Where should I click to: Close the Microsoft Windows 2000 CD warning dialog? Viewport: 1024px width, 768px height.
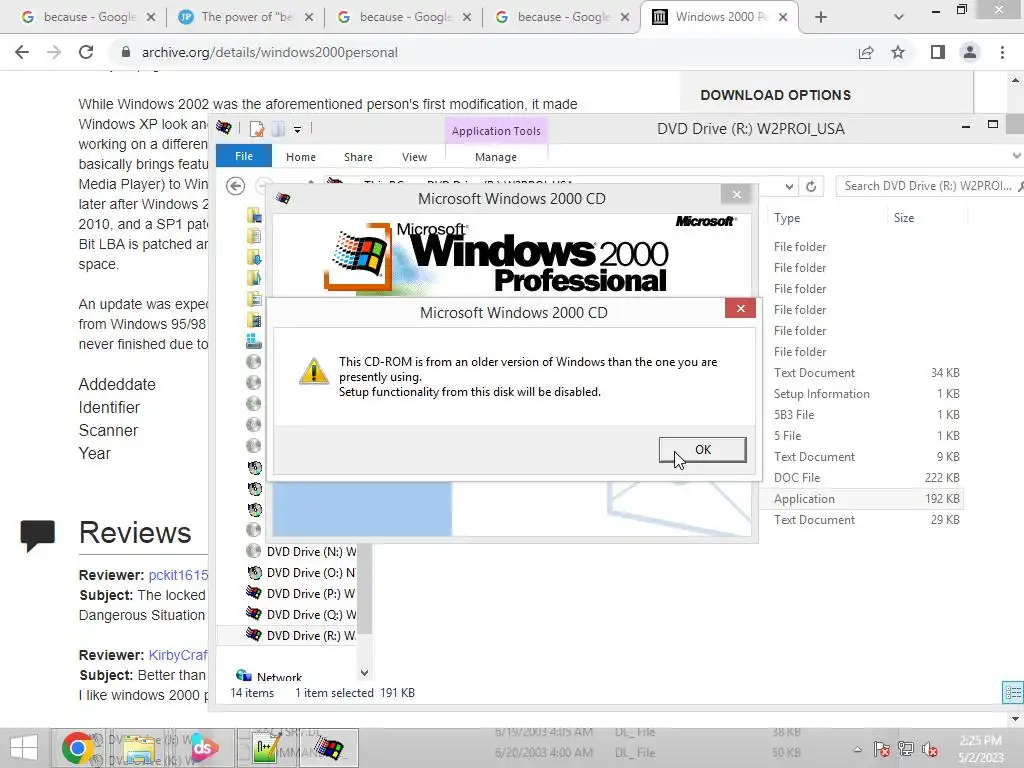pos(740,308)
